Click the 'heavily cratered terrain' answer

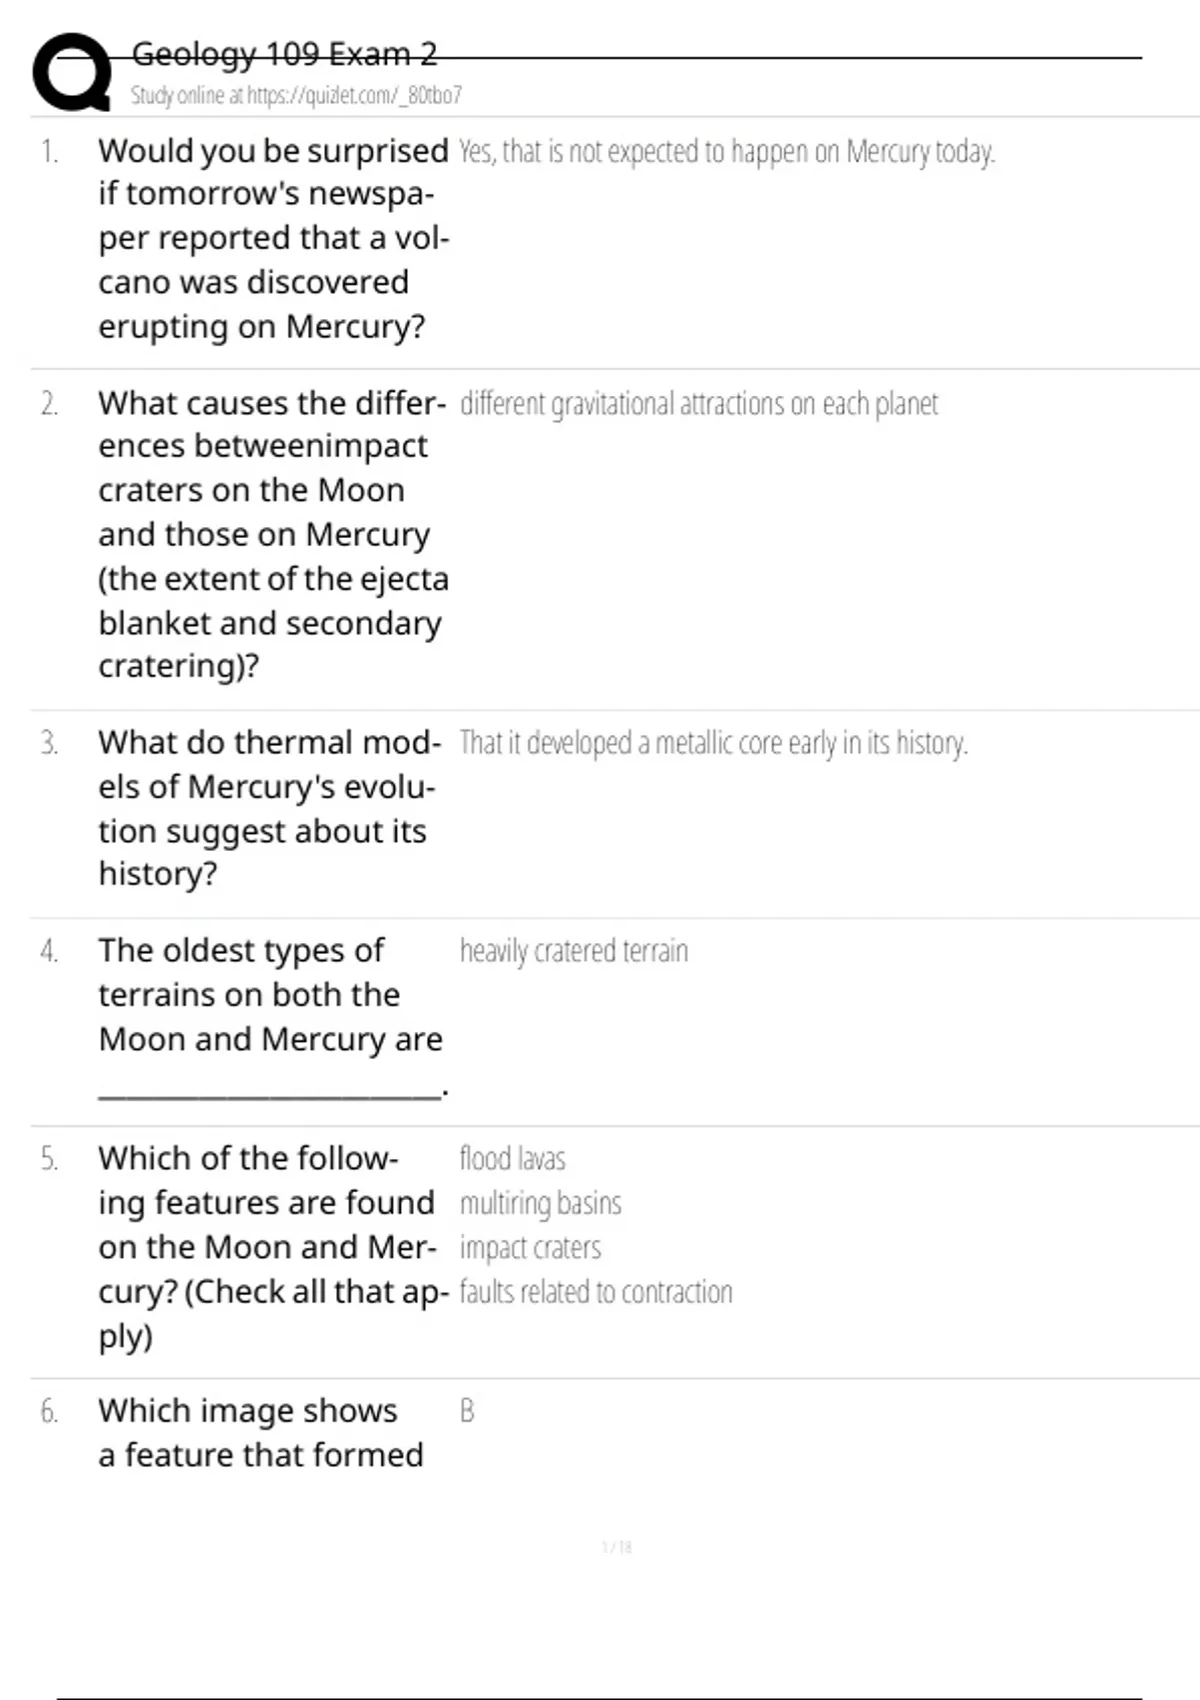coord(574,951)
